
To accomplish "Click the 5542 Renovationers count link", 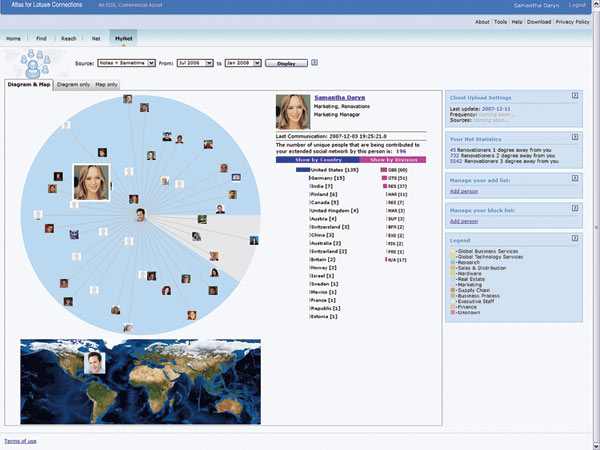I will coord(456,161).
